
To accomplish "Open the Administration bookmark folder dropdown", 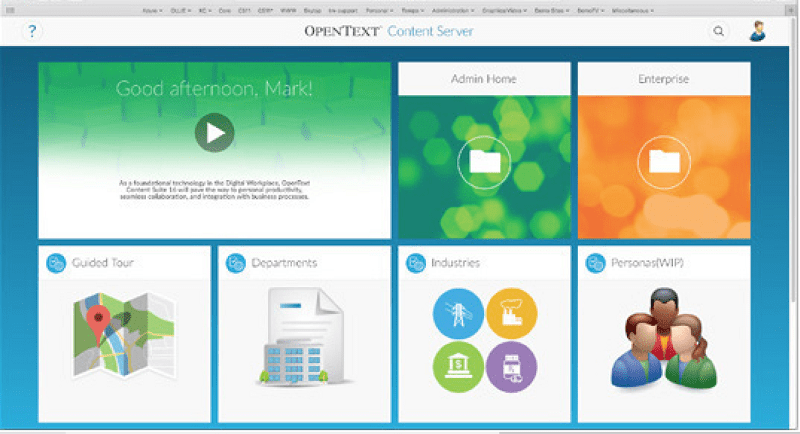I will [453, 10].
